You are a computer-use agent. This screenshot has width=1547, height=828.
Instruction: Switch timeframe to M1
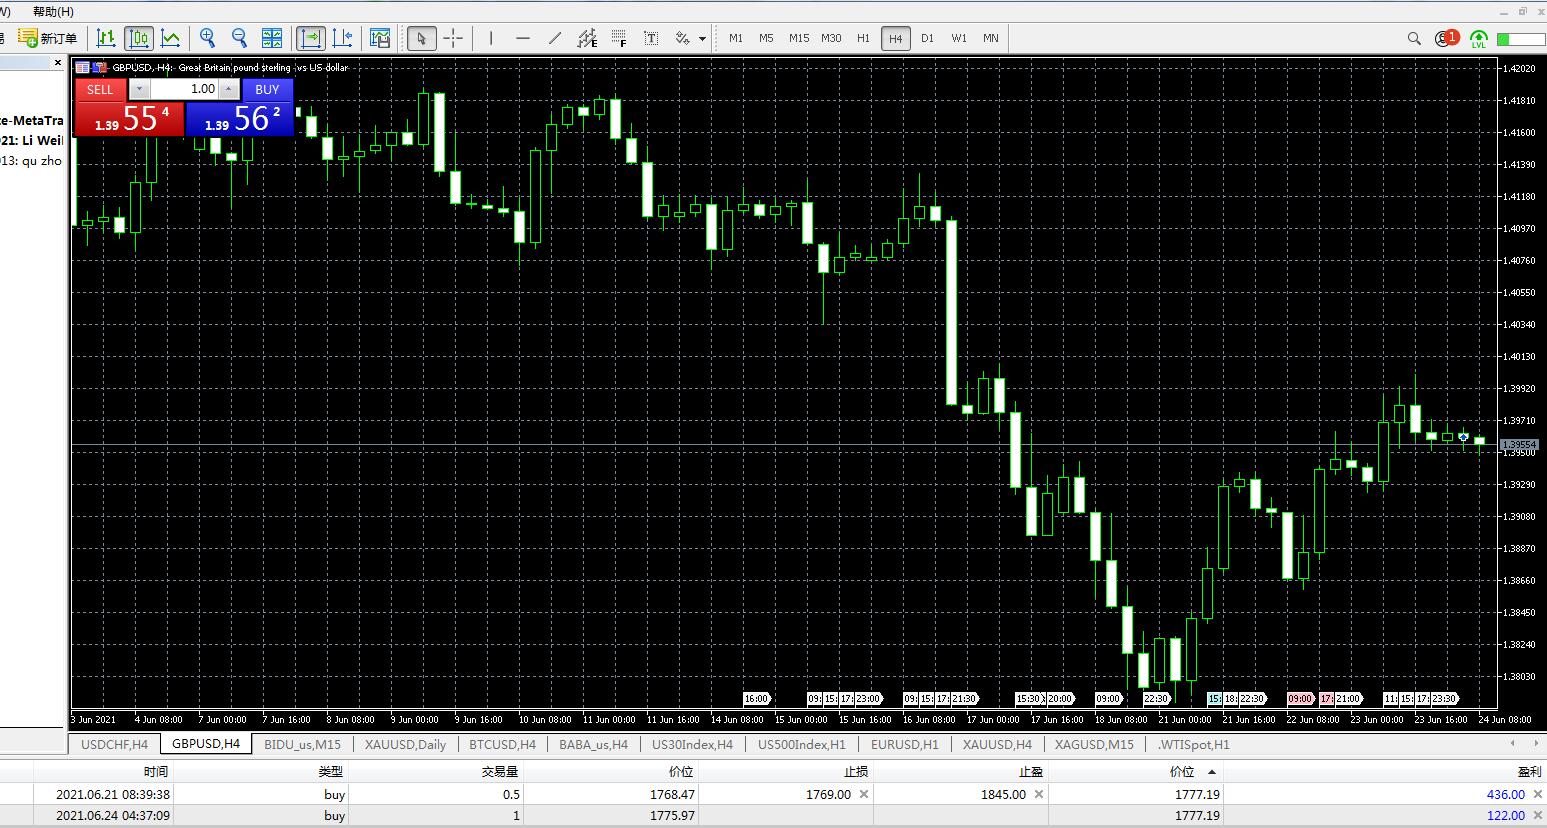coord(736,38)
